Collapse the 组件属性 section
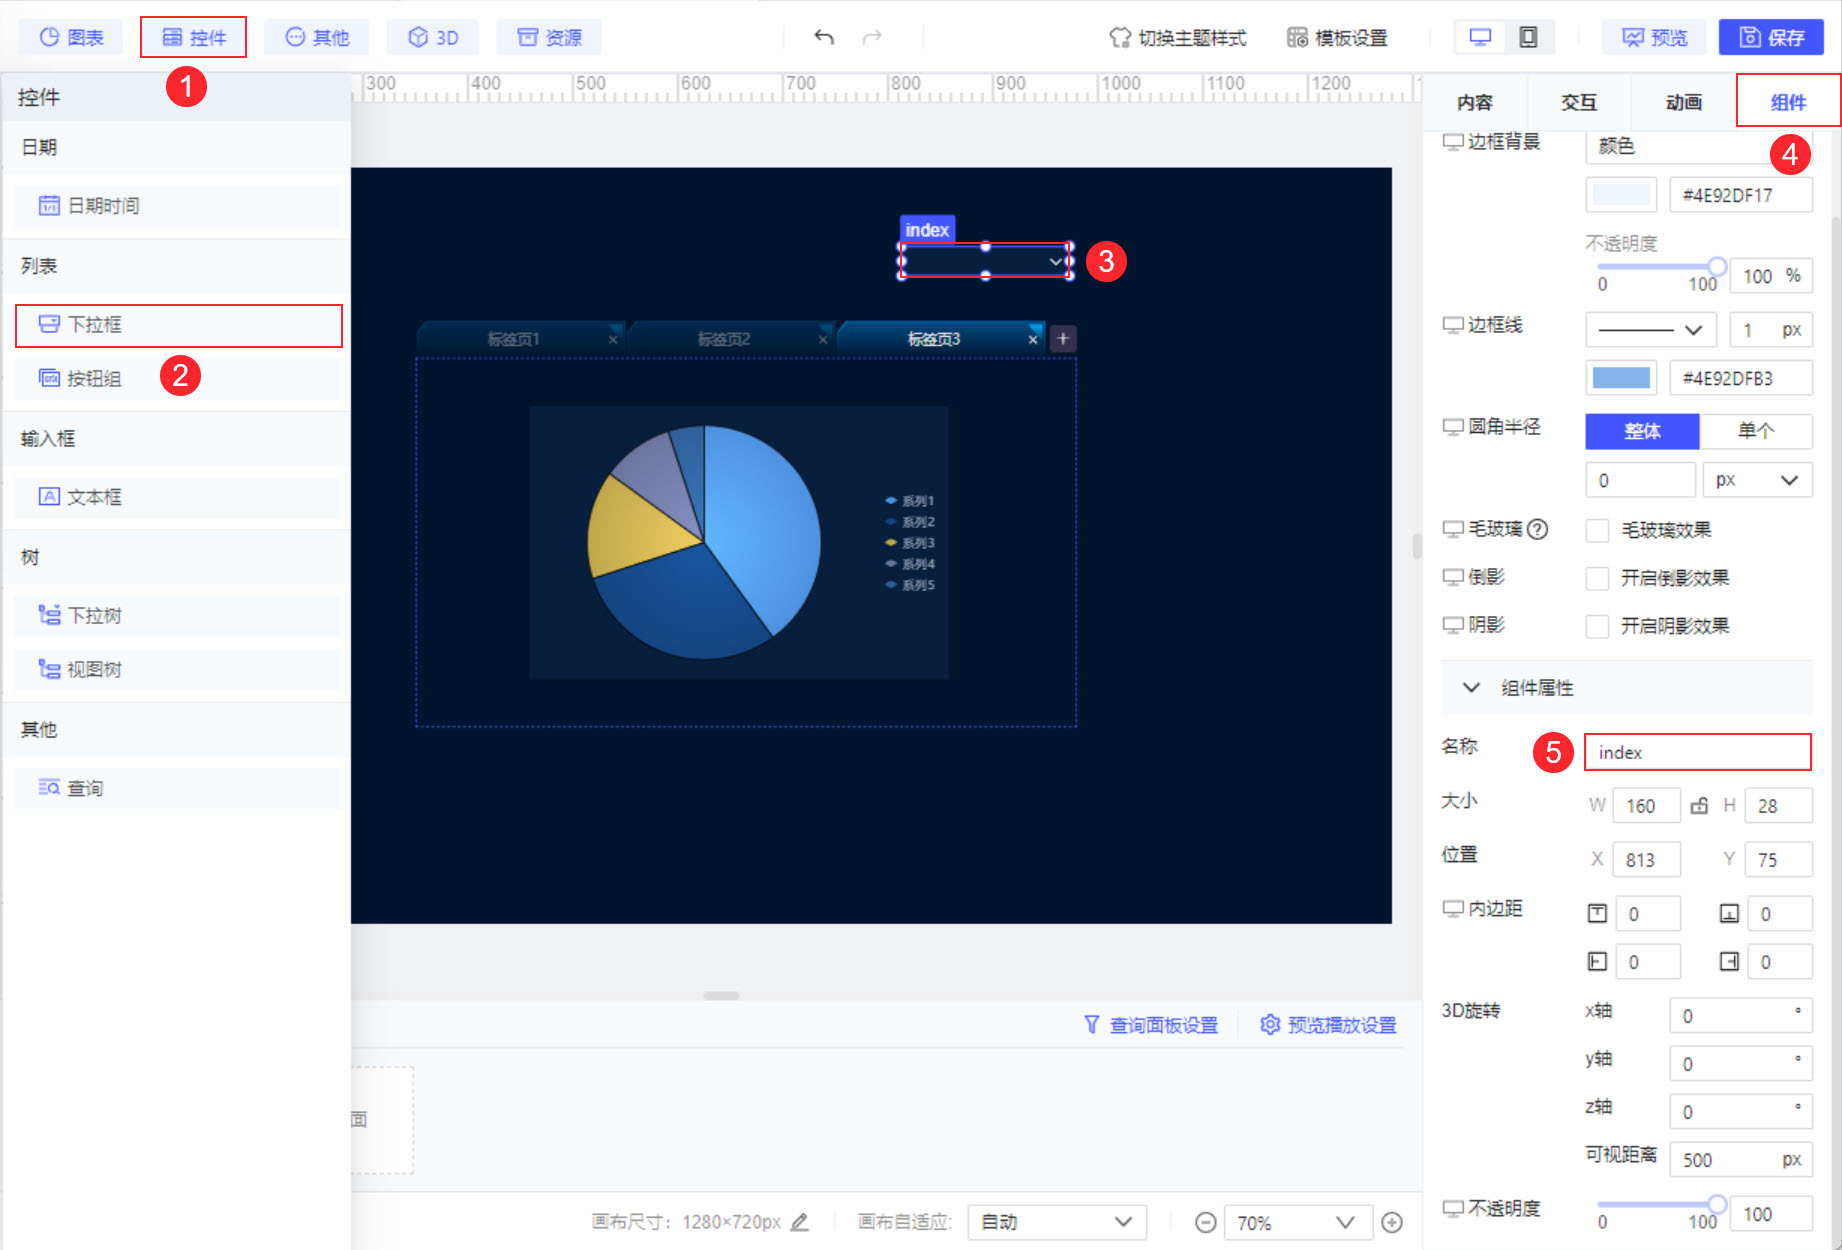This screenshot has height=1250, width=1842. coord(1471,687)
